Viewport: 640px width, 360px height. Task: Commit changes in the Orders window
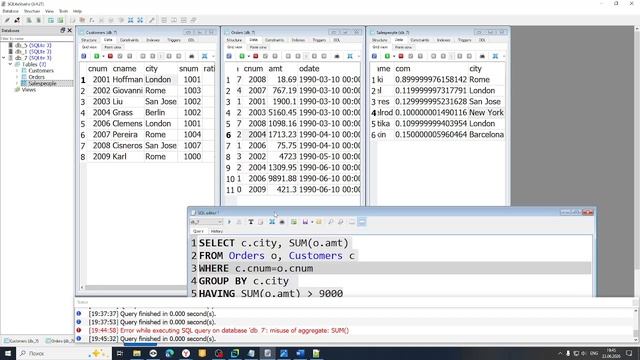click(265, 56)
